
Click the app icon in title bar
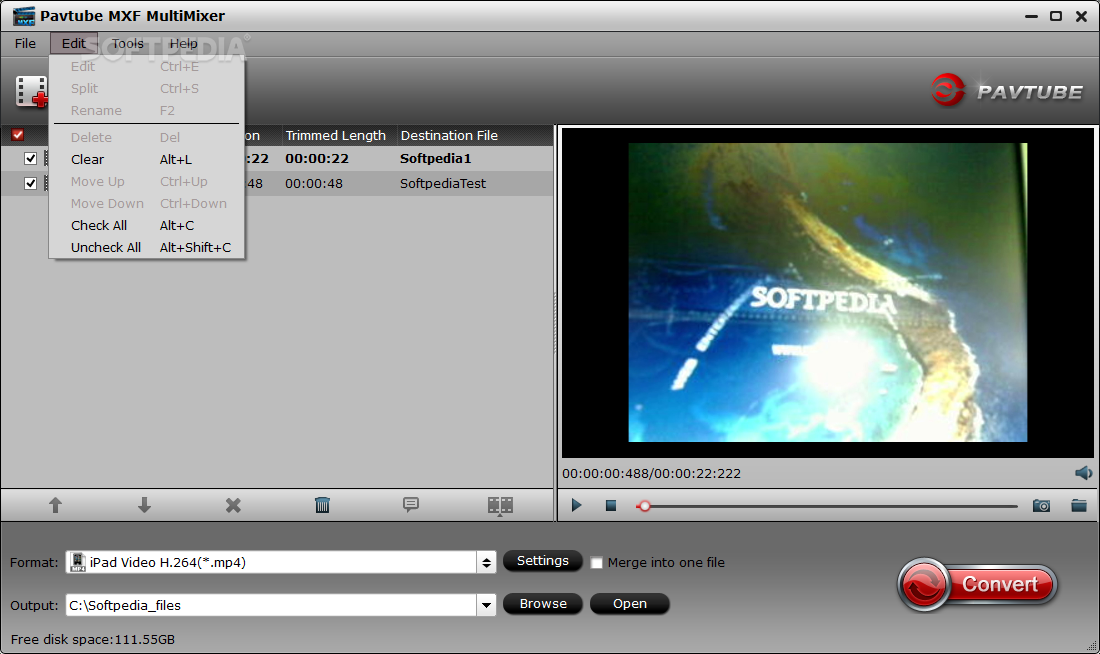tap(24, 15)
